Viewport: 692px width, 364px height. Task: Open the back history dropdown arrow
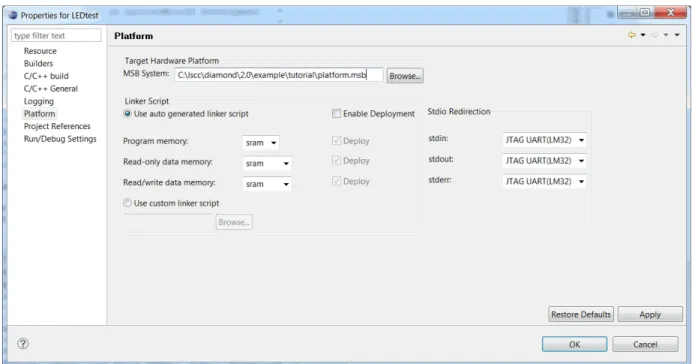pos(643,35)
